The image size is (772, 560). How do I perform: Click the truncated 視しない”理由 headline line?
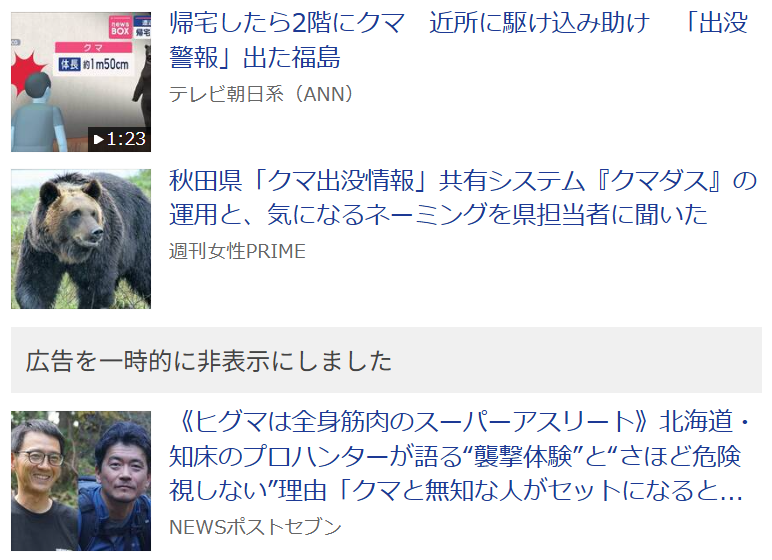(x=456, y=491)
